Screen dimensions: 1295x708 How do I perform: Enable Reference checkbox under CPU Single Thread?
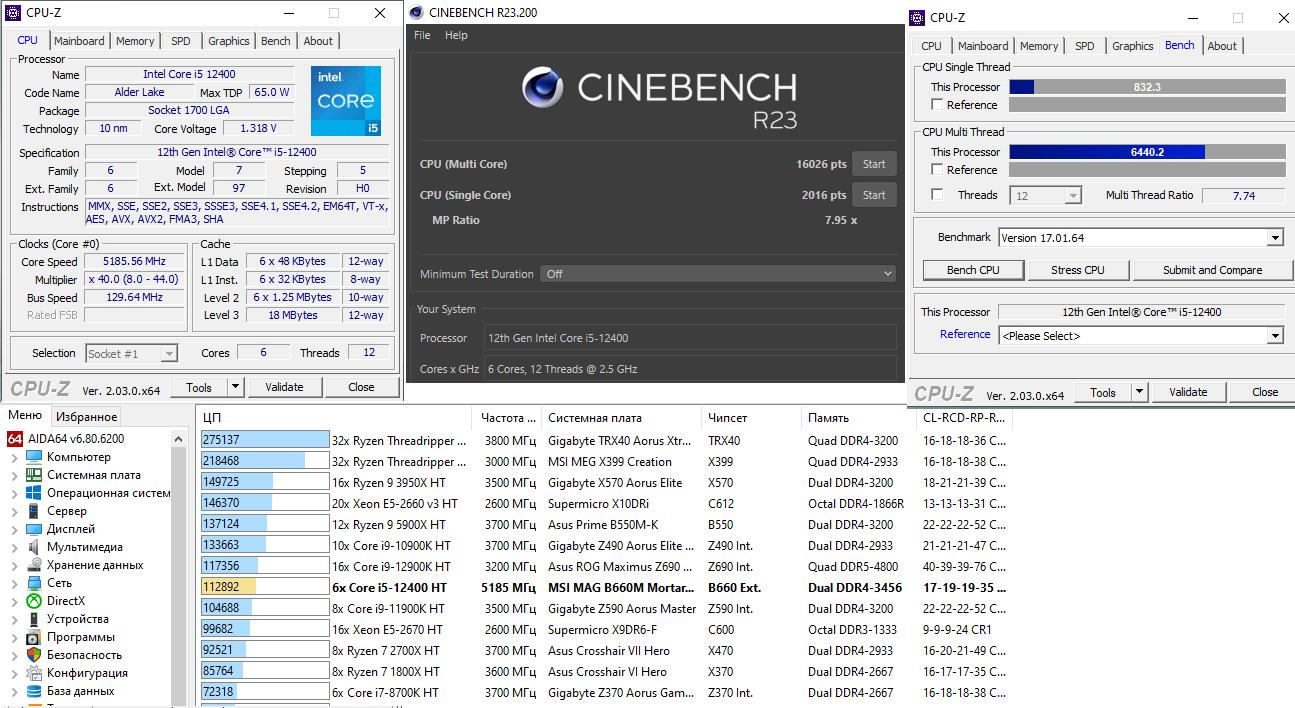(937, 105)
